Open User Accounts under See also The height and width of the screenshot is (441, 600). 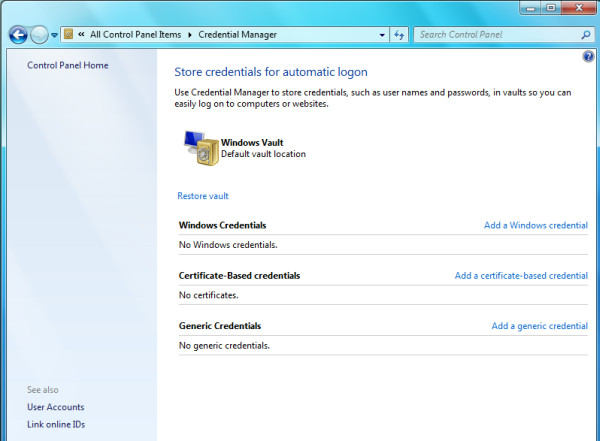click(55, 407)
